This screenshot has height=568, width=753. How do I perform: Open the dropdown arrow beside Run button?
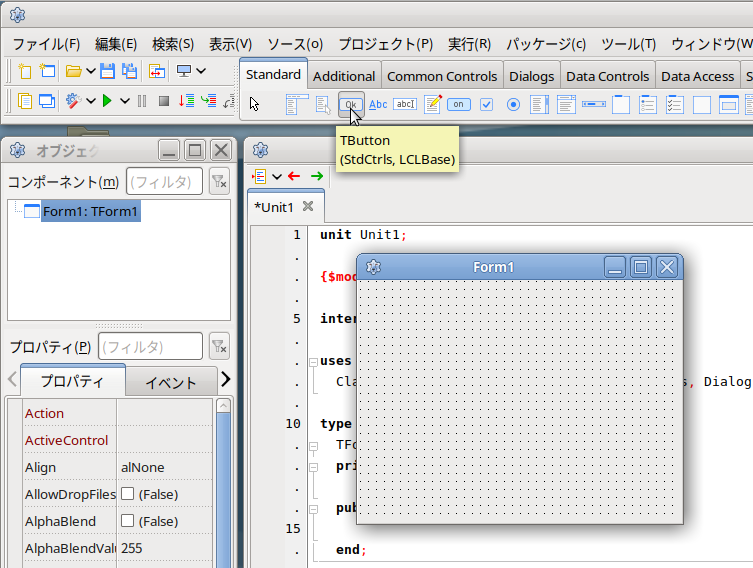(125, 101)
